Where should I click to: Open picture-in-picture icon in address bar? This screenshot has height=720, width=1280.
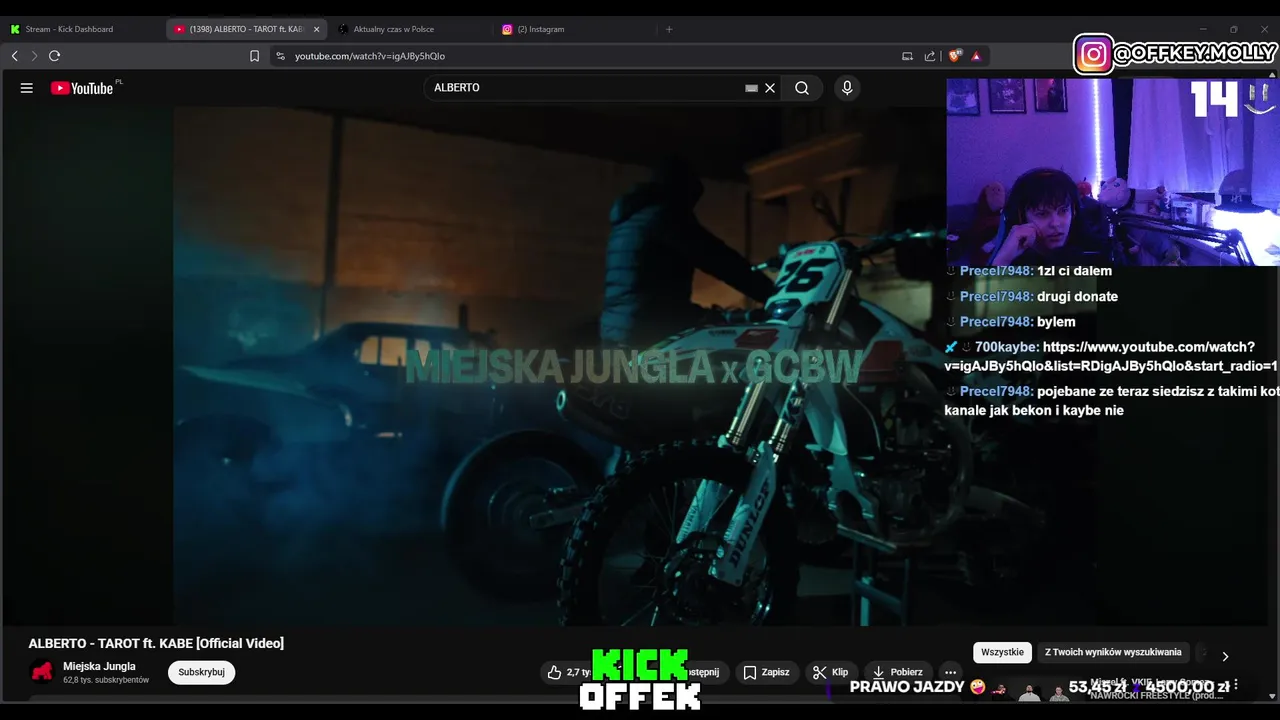point(907,56)
